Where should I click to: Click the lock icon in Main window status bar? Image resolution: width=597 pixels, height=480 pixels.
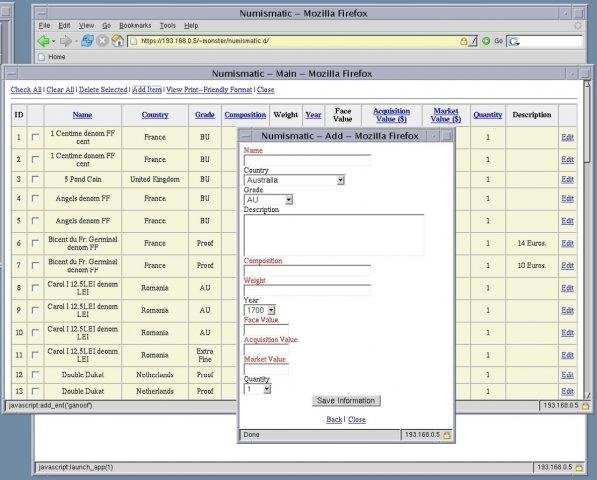point(586,406)
